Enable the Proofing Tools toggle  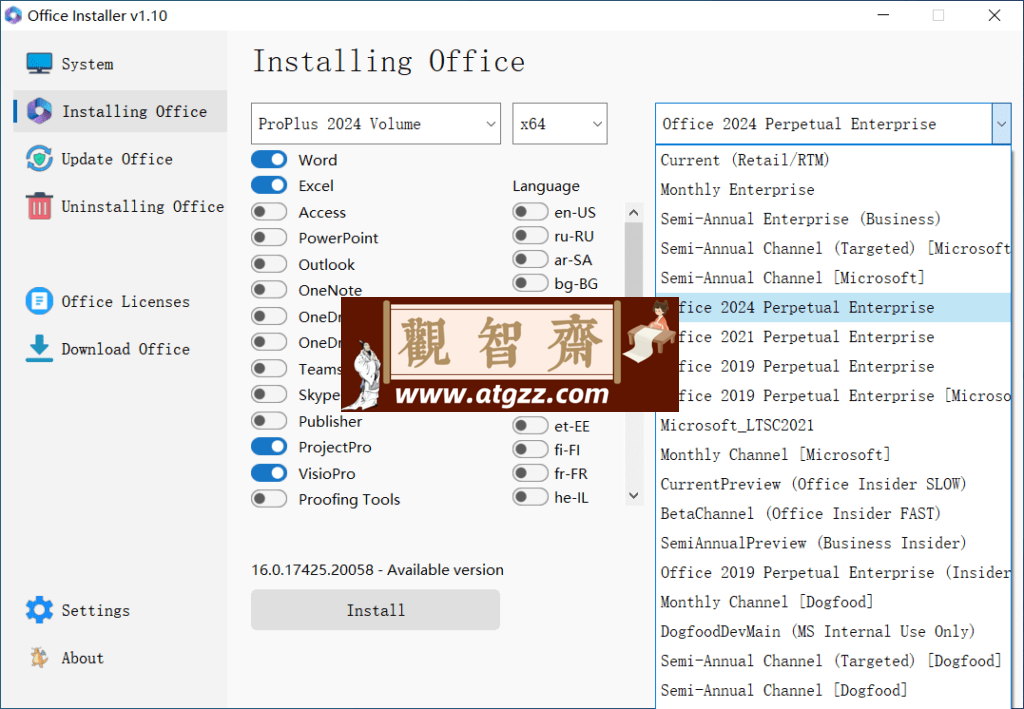pos(269,499)
